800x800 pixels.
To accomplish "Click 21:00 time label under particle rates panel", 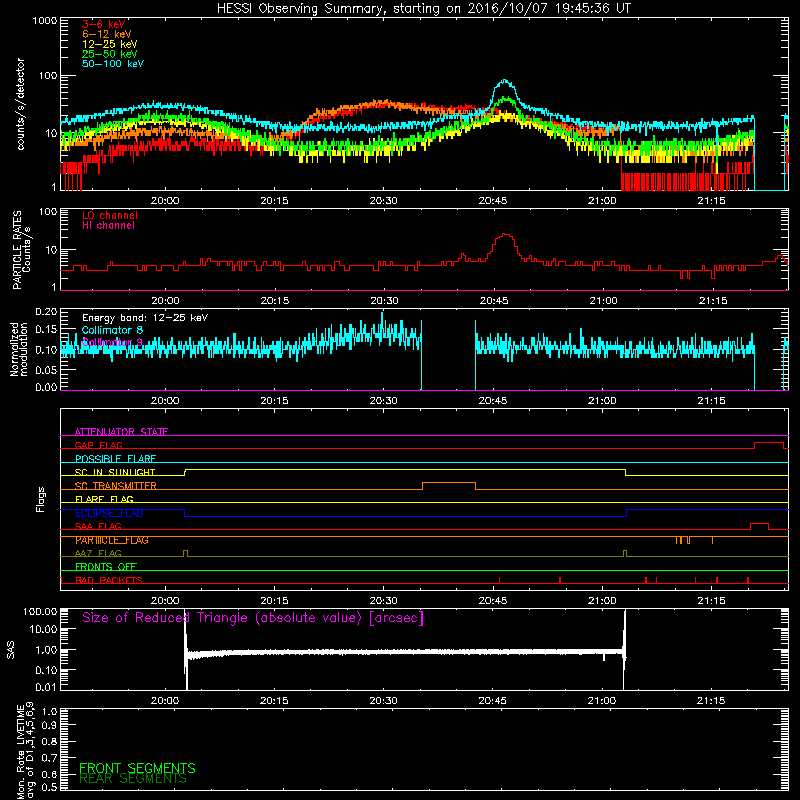I will (603, 301).
